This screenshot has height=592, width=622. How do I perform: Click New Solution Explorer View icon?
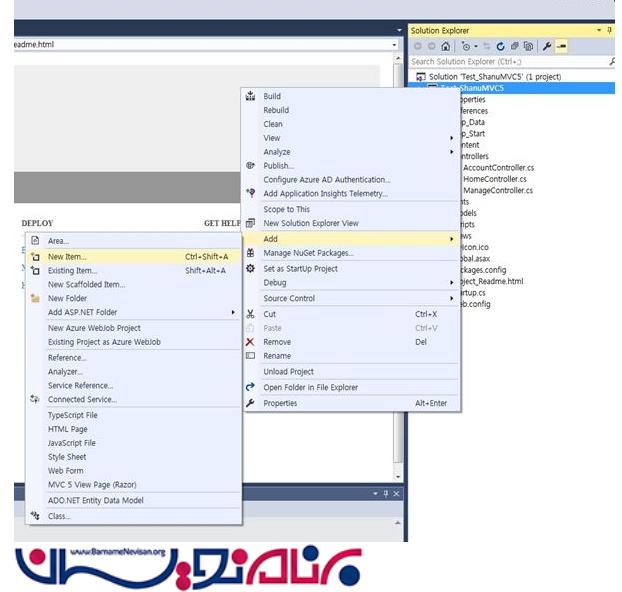click(250, 223)
